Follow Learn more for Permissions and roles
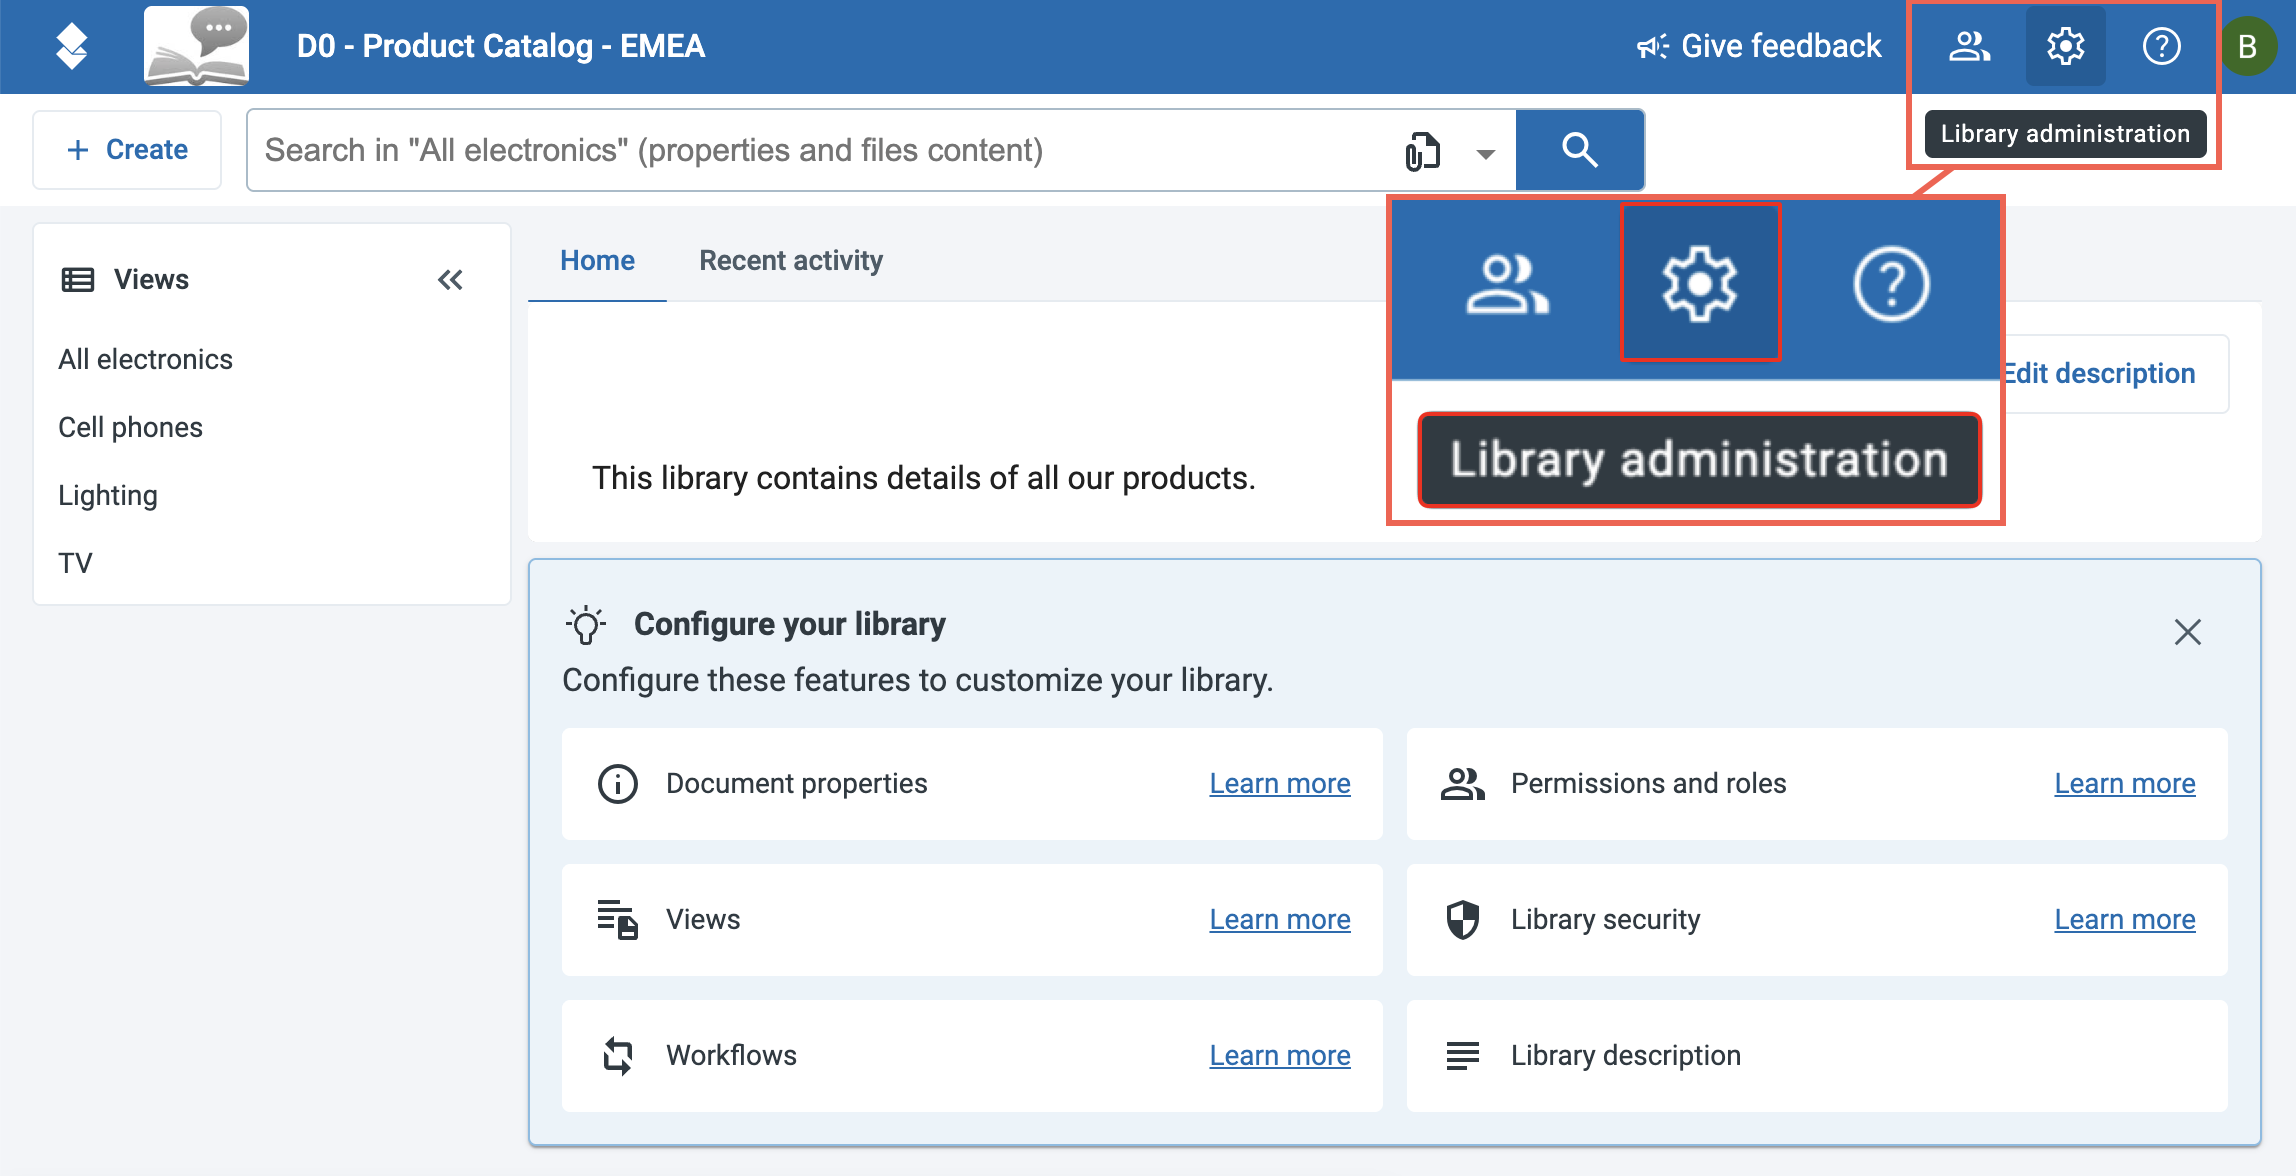 [x=2125, y=784]
